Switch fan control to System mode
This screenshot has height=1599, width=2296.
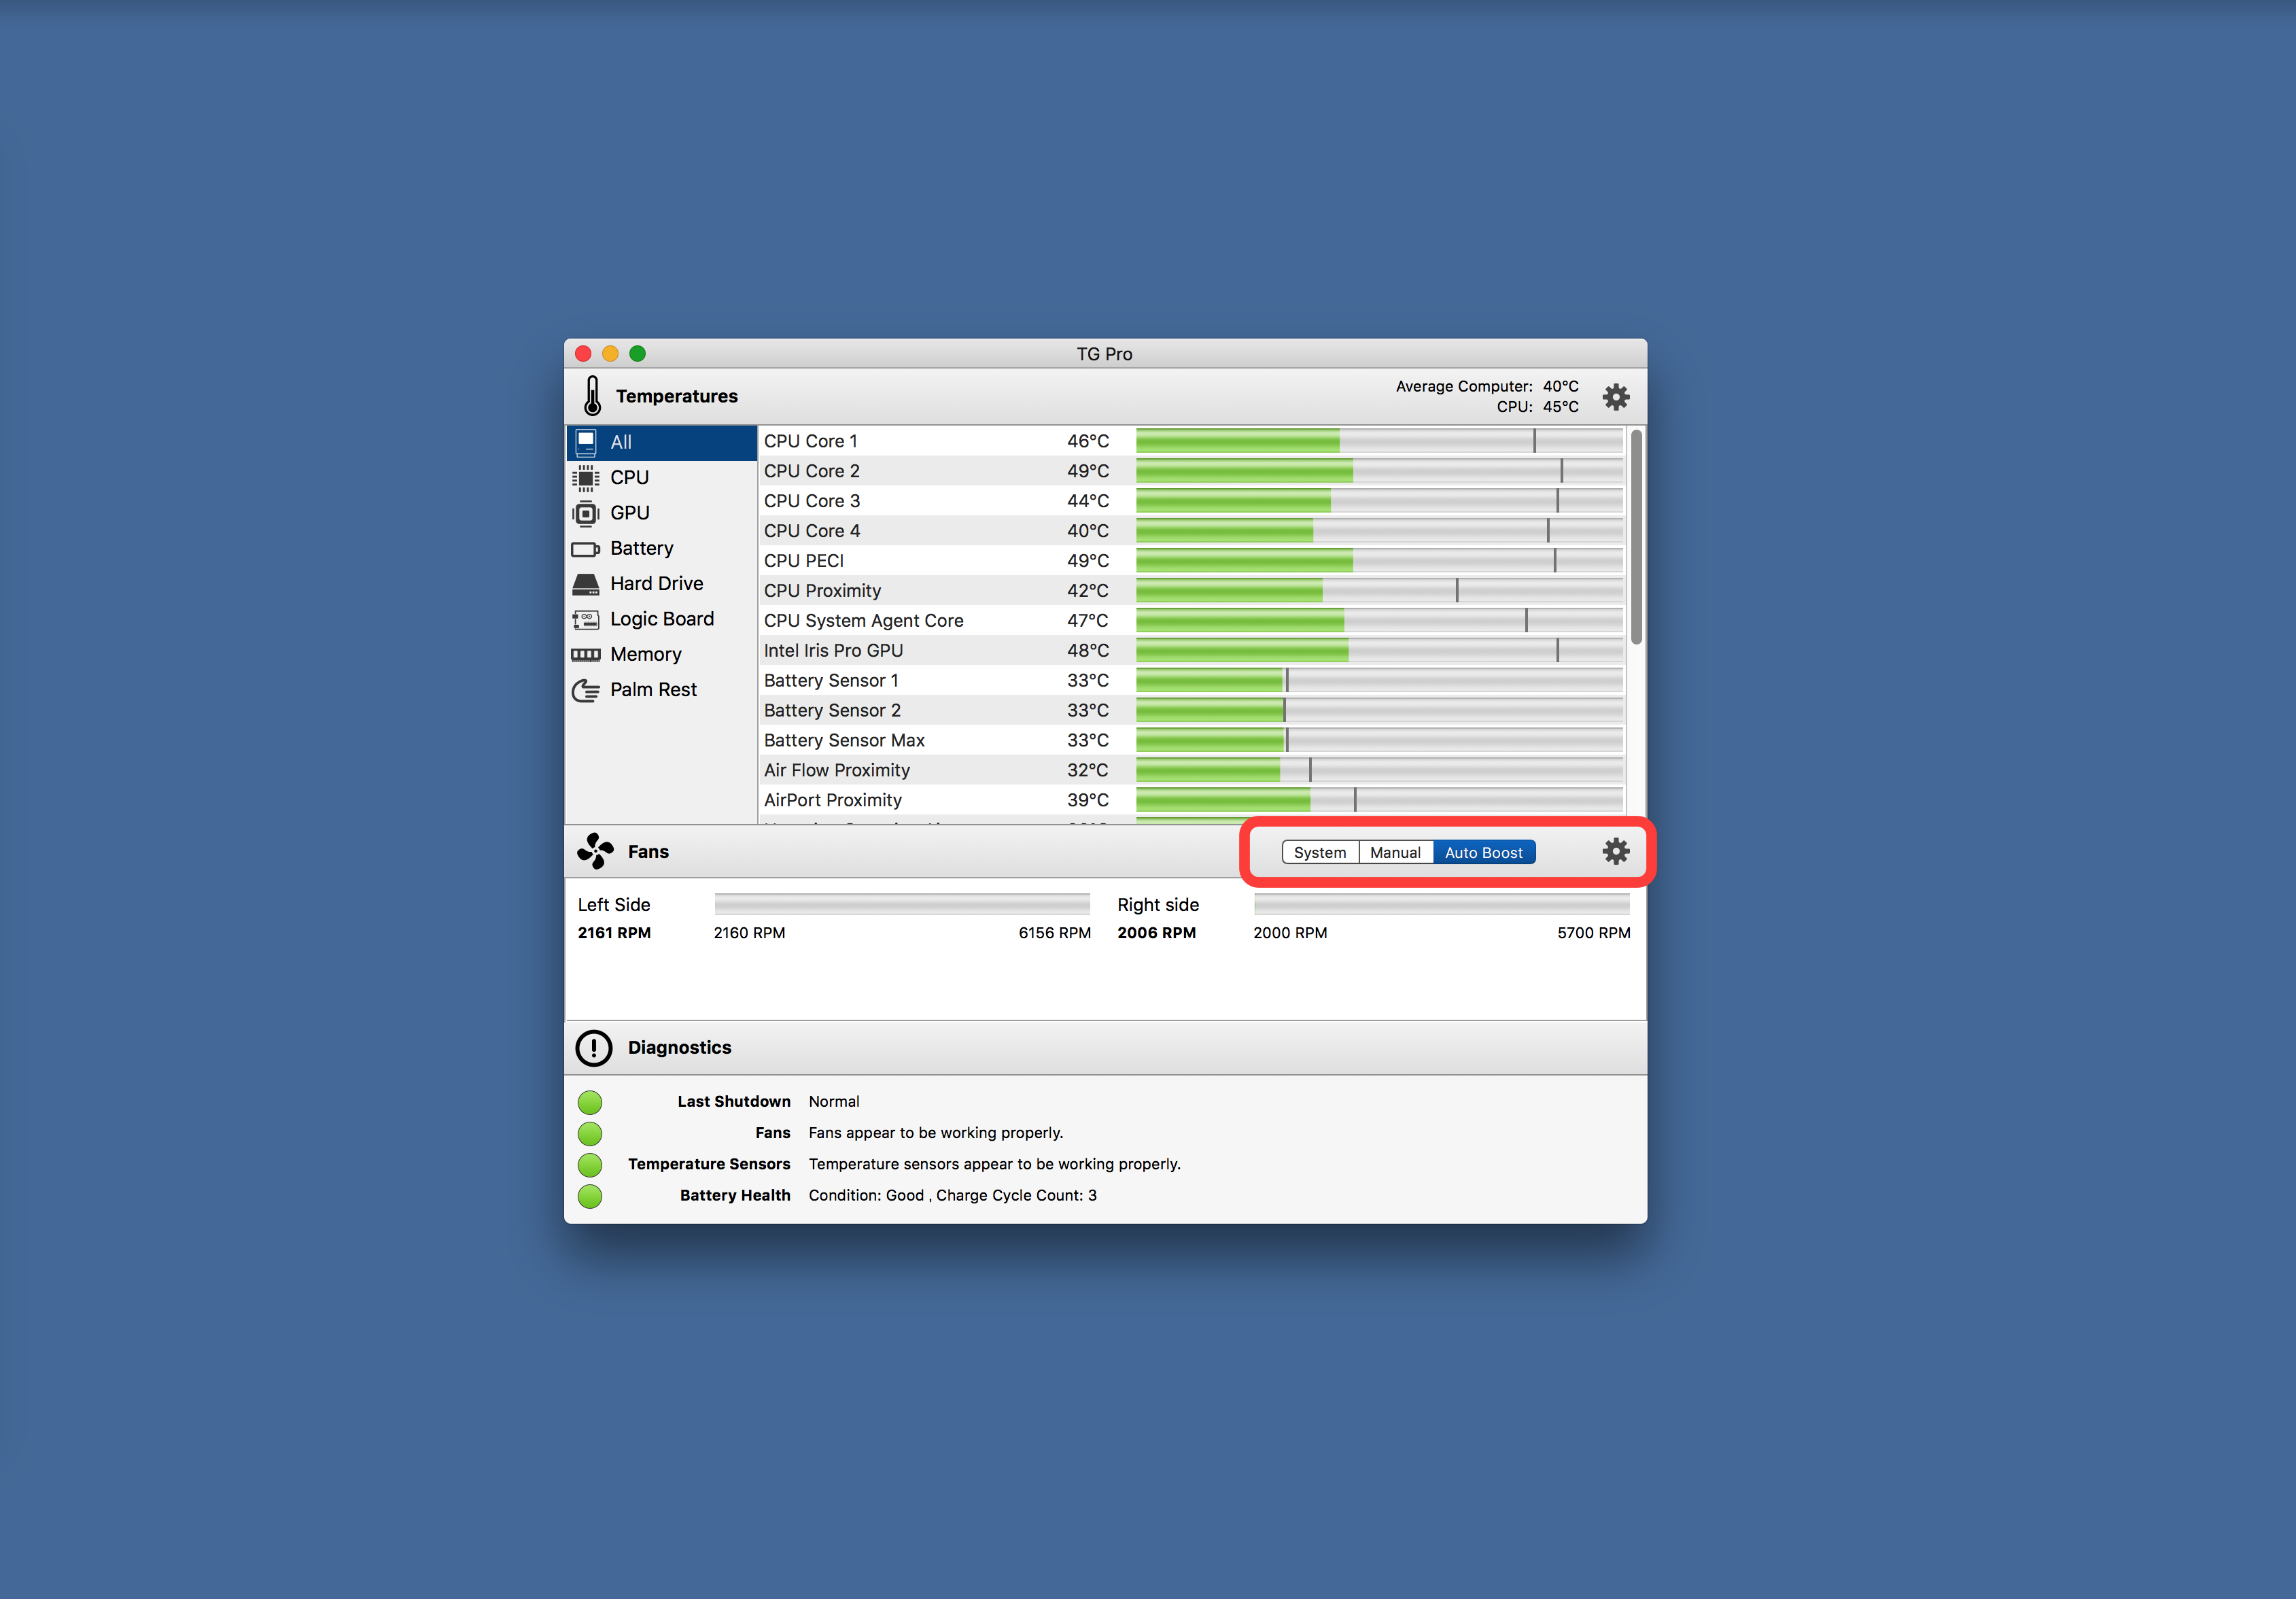1319,852
